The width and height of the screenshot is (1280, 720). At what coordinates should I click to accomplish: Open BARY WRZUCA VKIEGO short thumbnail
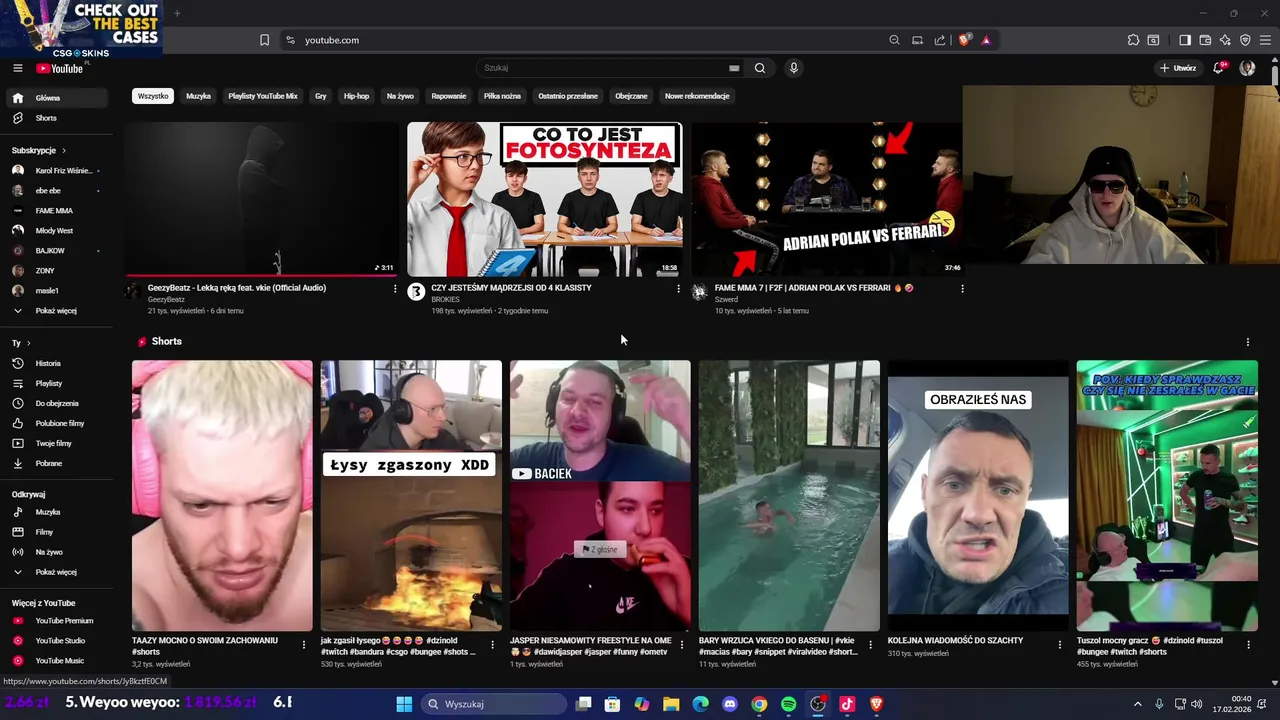pyautogui.click(x=789, y=496)
